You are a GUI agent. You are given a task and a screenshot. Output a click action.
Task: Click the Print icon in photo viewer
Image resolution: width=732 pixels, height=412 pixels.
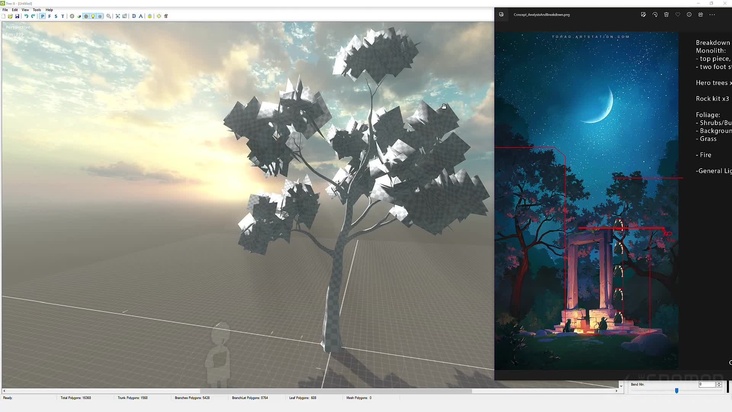click(701, 14)
